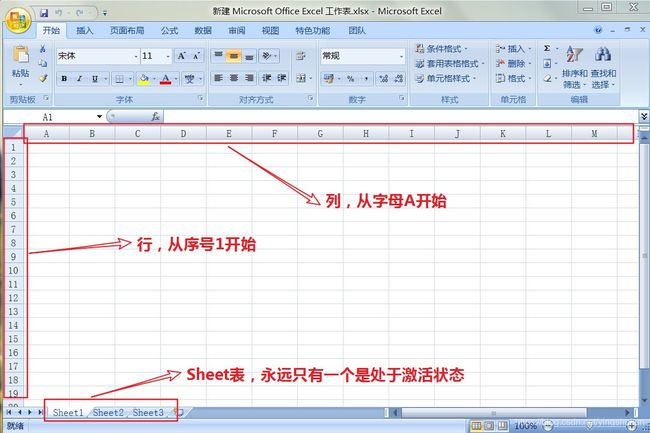Open Cell Styles (单元格样式) menu
Image resolution: width=650 pixels, height=433 pixels.
coord(445,78)
